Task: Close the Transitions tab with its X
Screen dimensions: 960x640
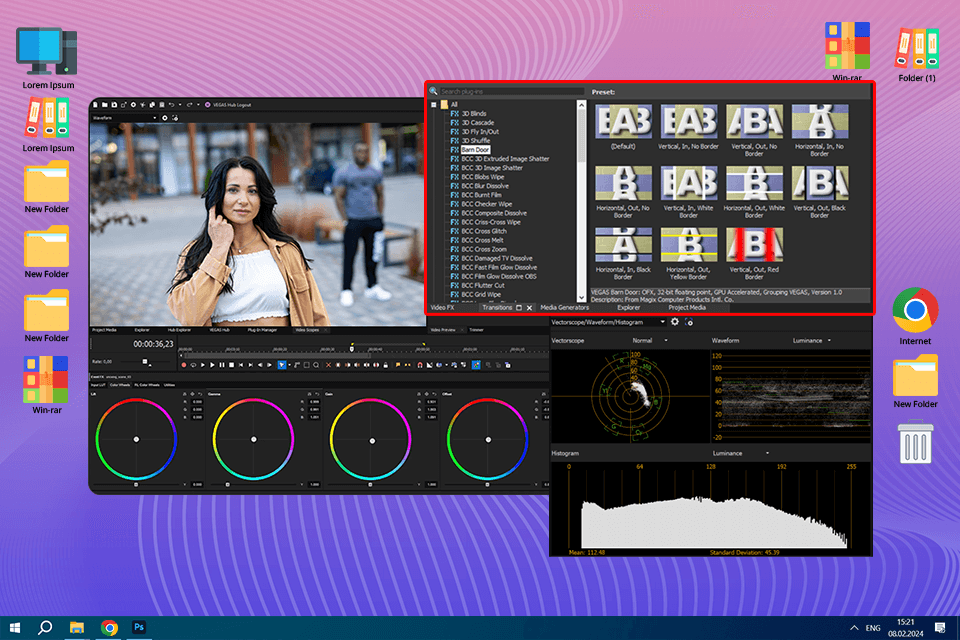Action: pos(529,307)
